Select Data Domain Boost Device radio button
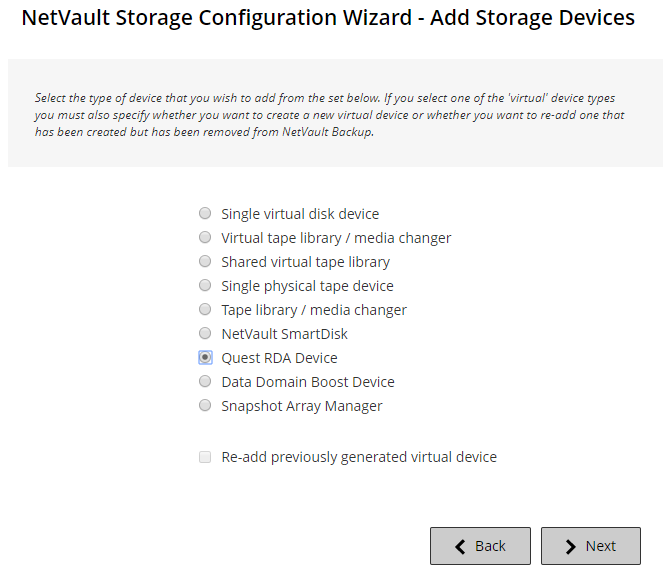The height and width of the screenshot is (580, 671). (x=205, y=382)
